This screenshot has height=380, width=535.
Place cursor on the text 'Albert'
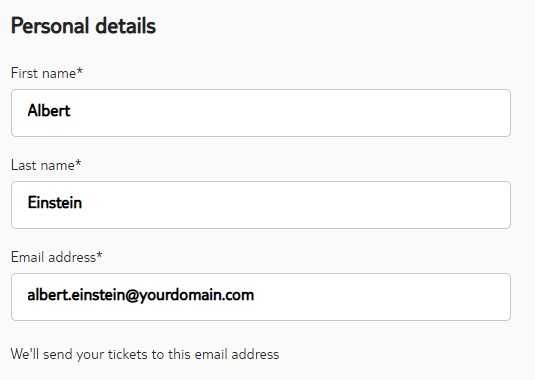pyautogui.click(x=49, y=111)
